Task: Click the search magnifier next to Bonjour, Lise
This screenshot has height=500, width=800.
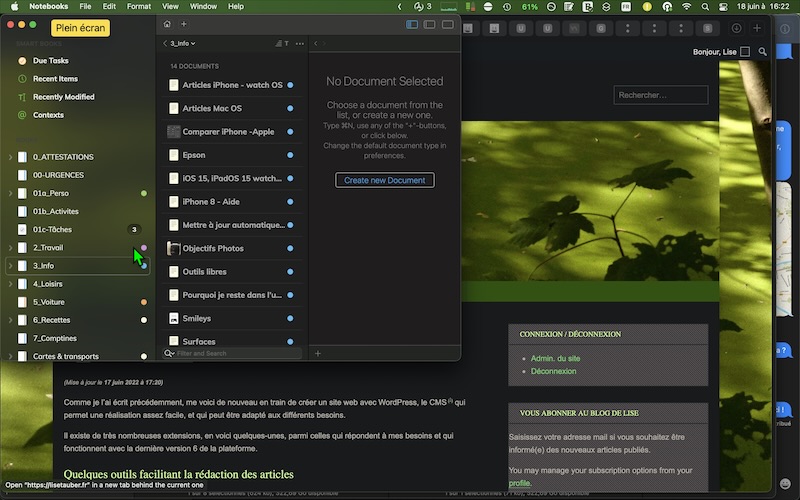Action: tap(763, 52)
